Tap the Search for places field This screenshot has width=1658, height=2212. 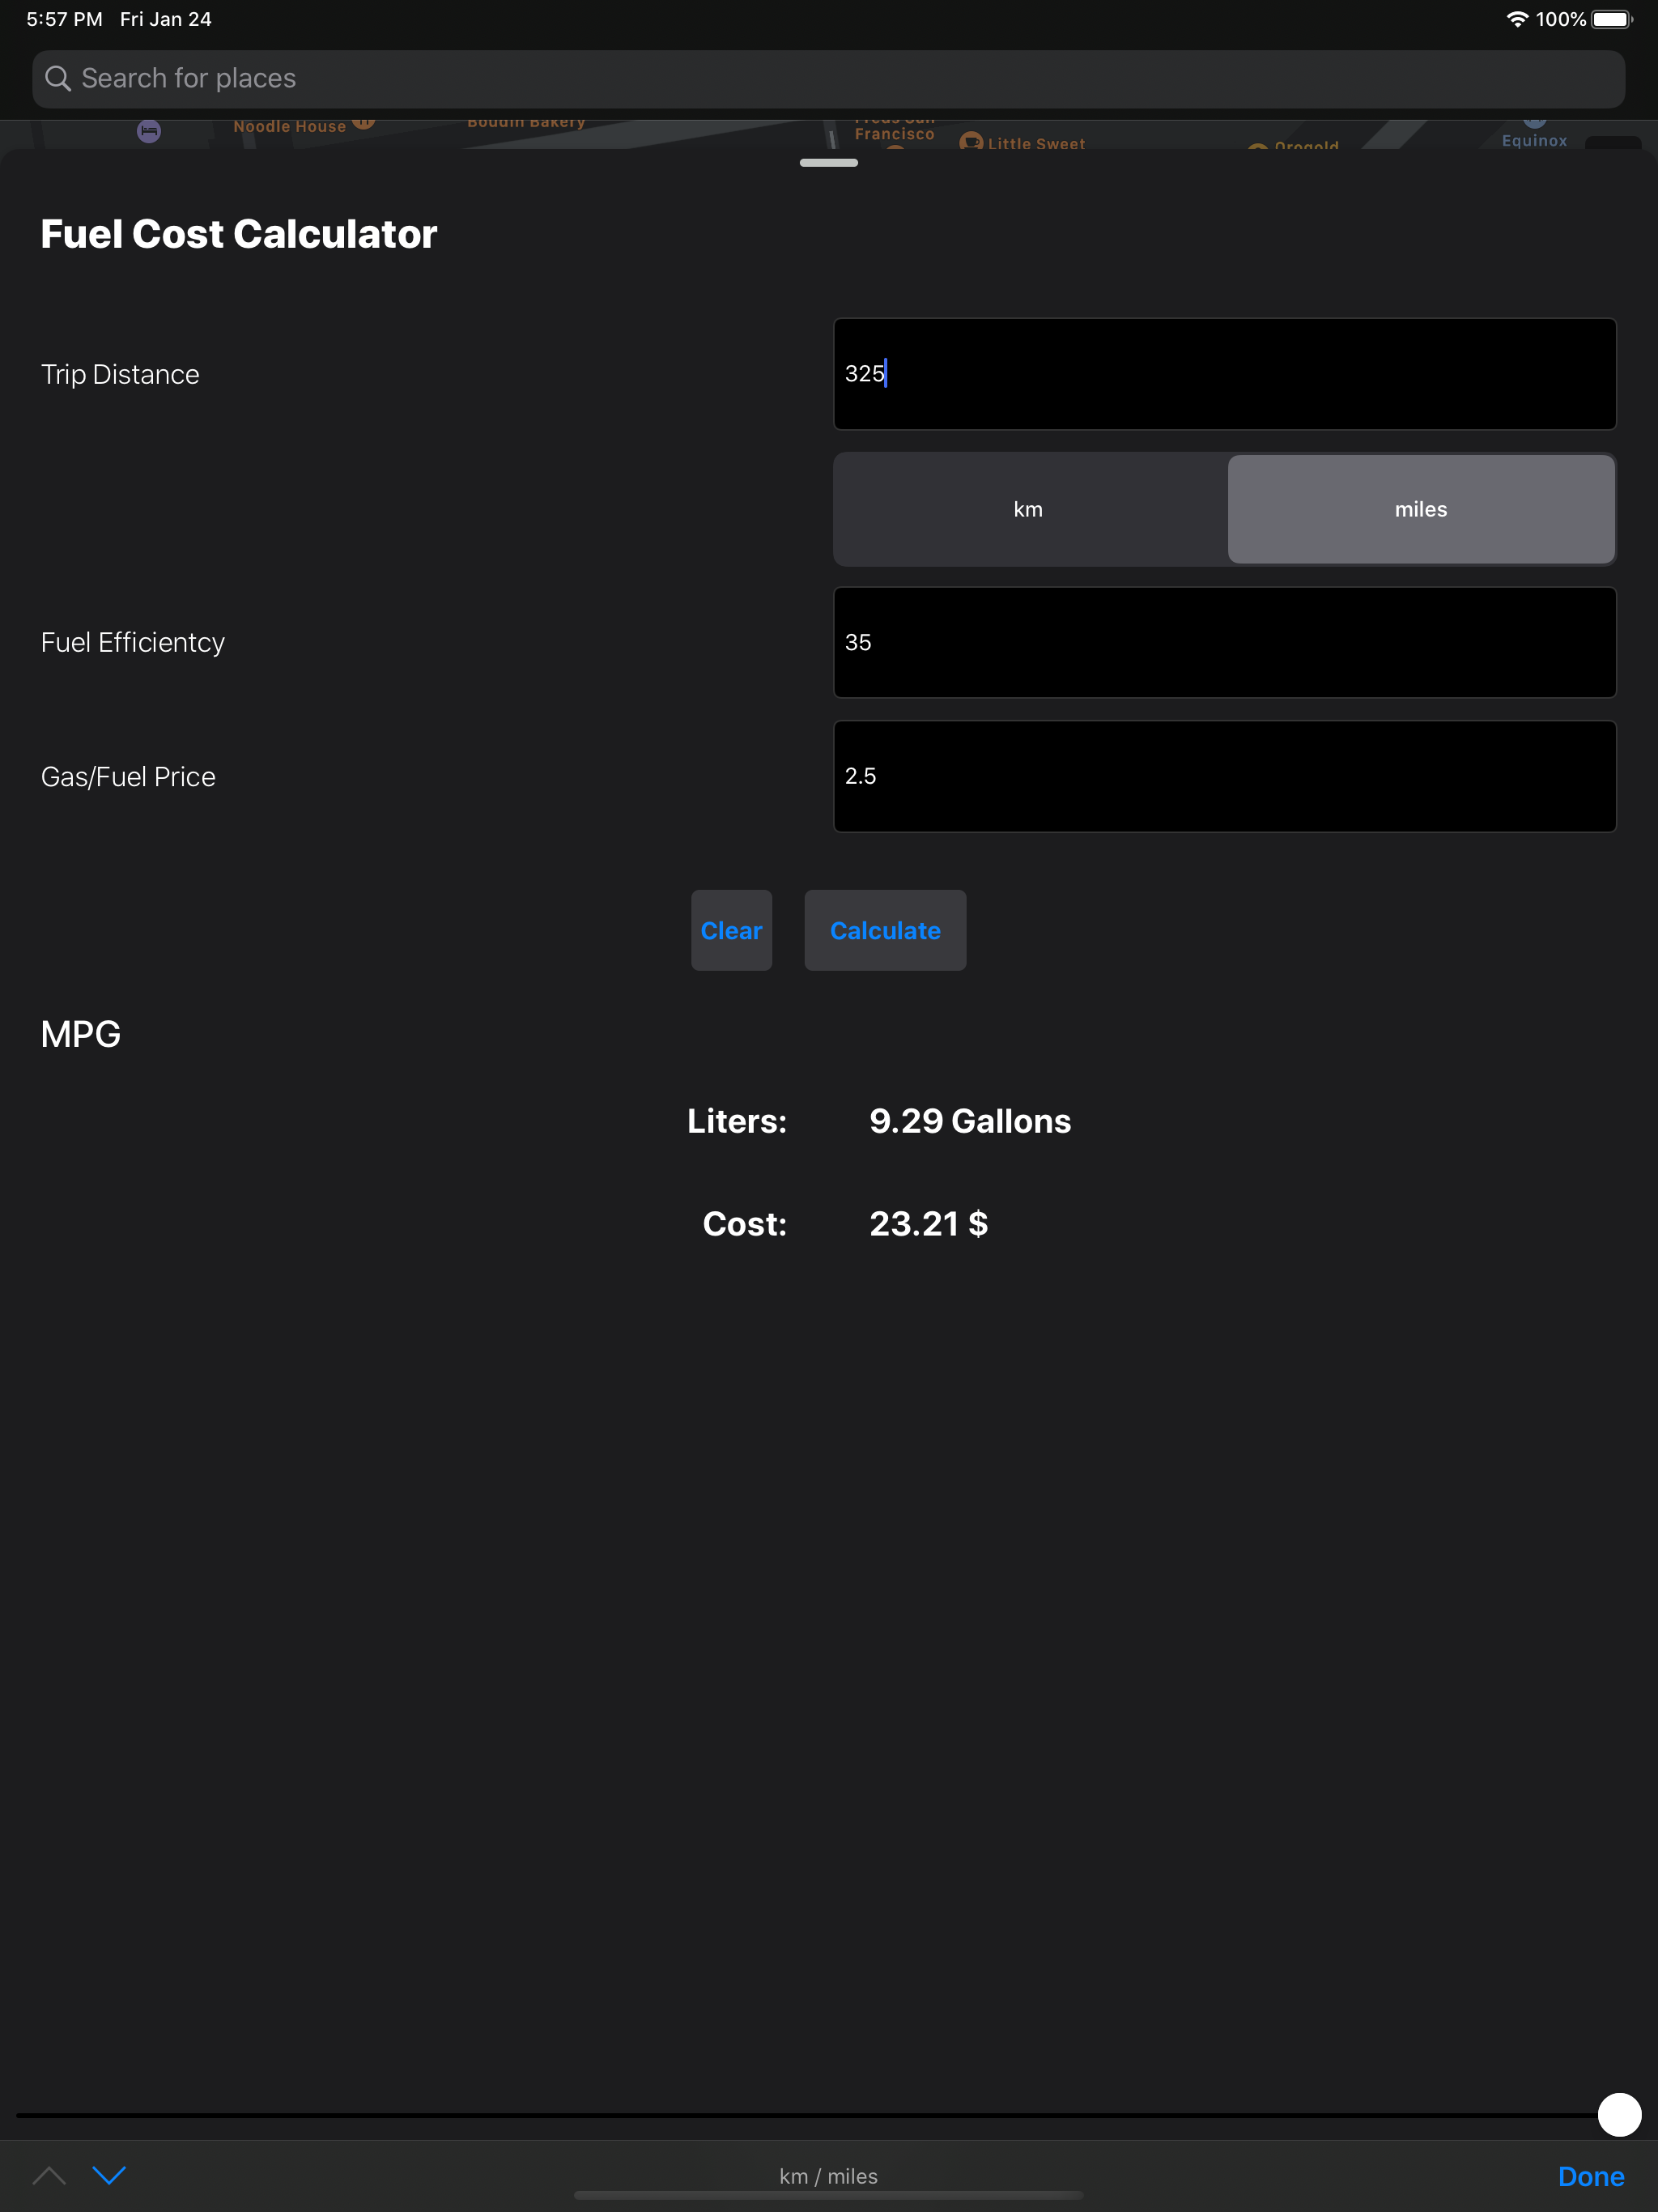coord(828,79)
